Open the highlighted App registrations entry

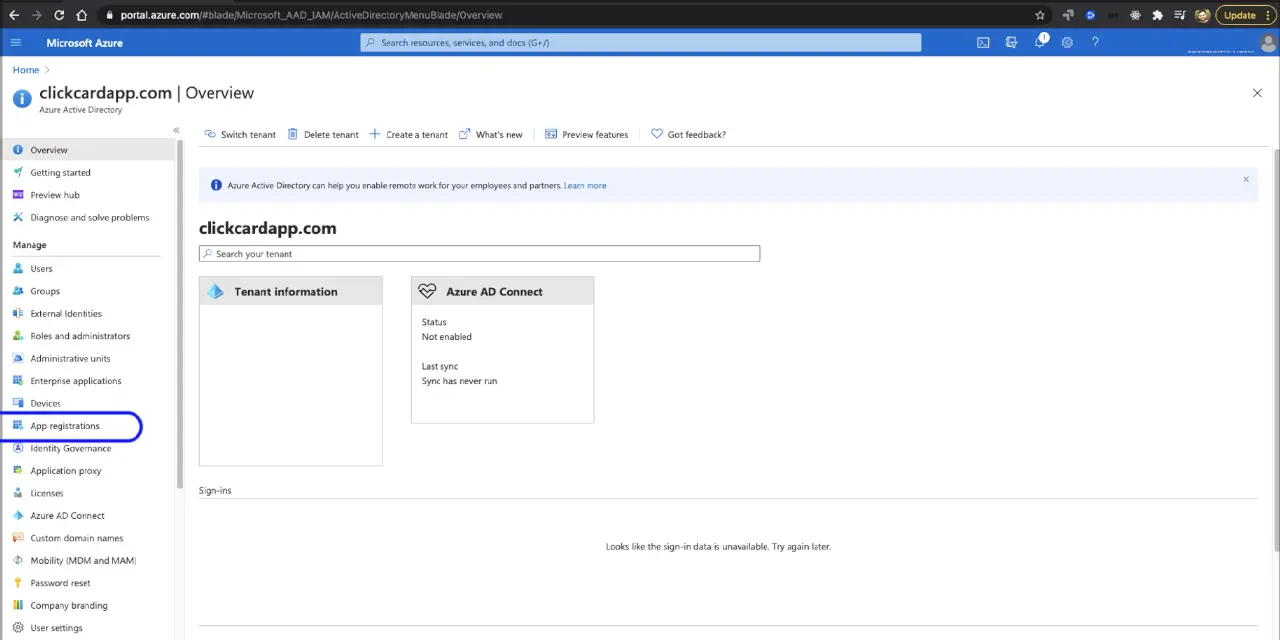64,425
